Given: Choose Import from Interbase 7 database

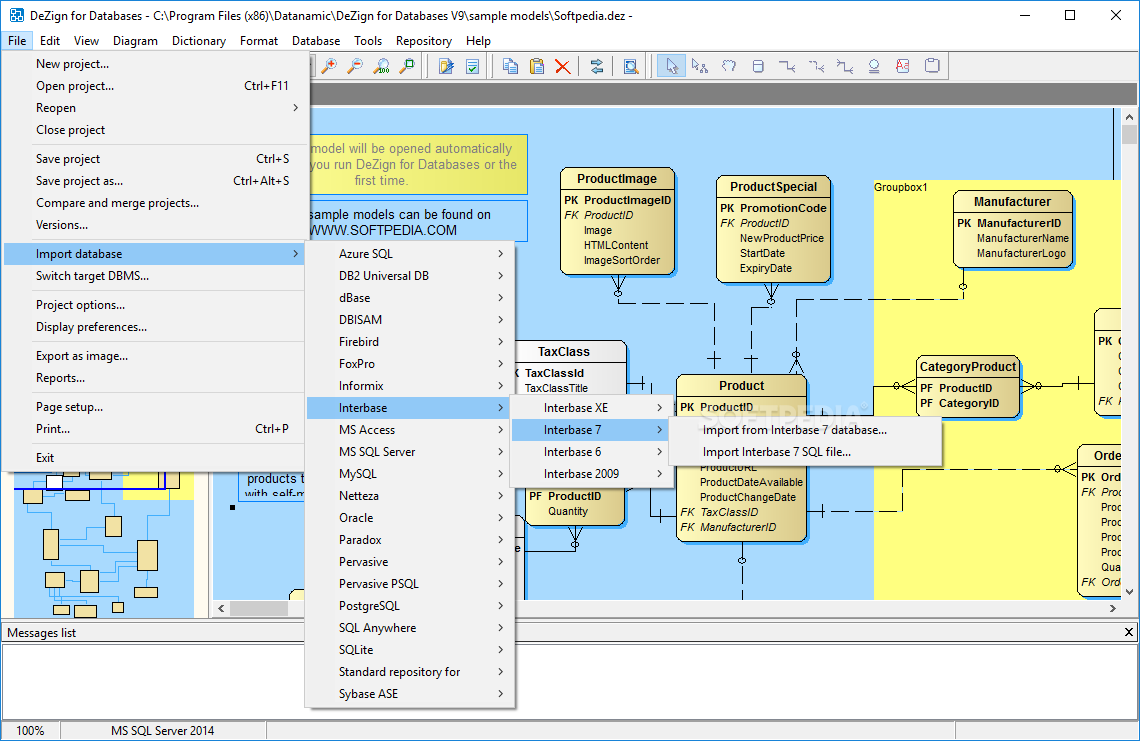Looking at the screenshot, I should point(805,430).
